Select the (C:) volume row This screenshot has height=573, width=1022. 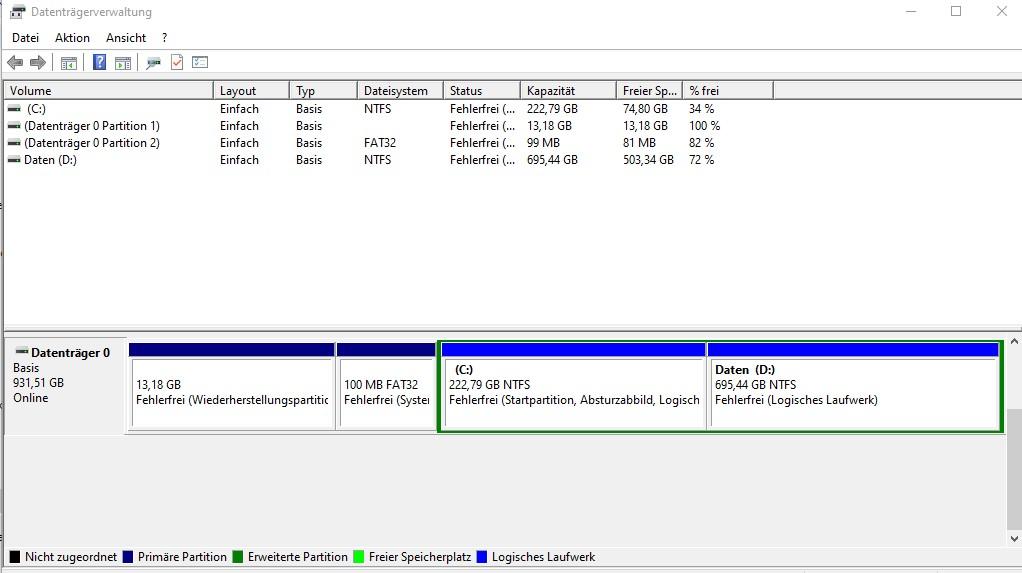(389, 109)
